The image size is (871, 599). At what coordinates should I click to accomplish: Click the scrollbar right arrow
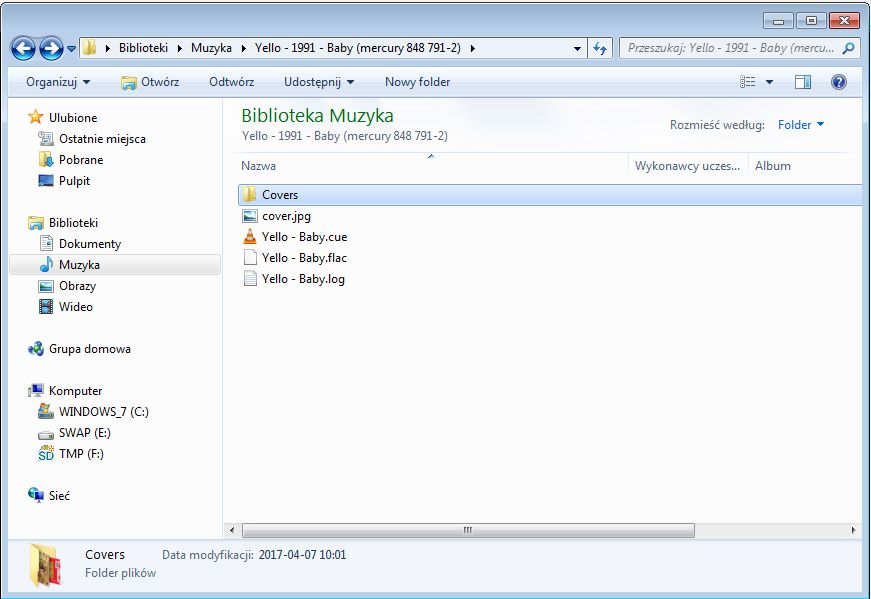[x=853, y=530]
